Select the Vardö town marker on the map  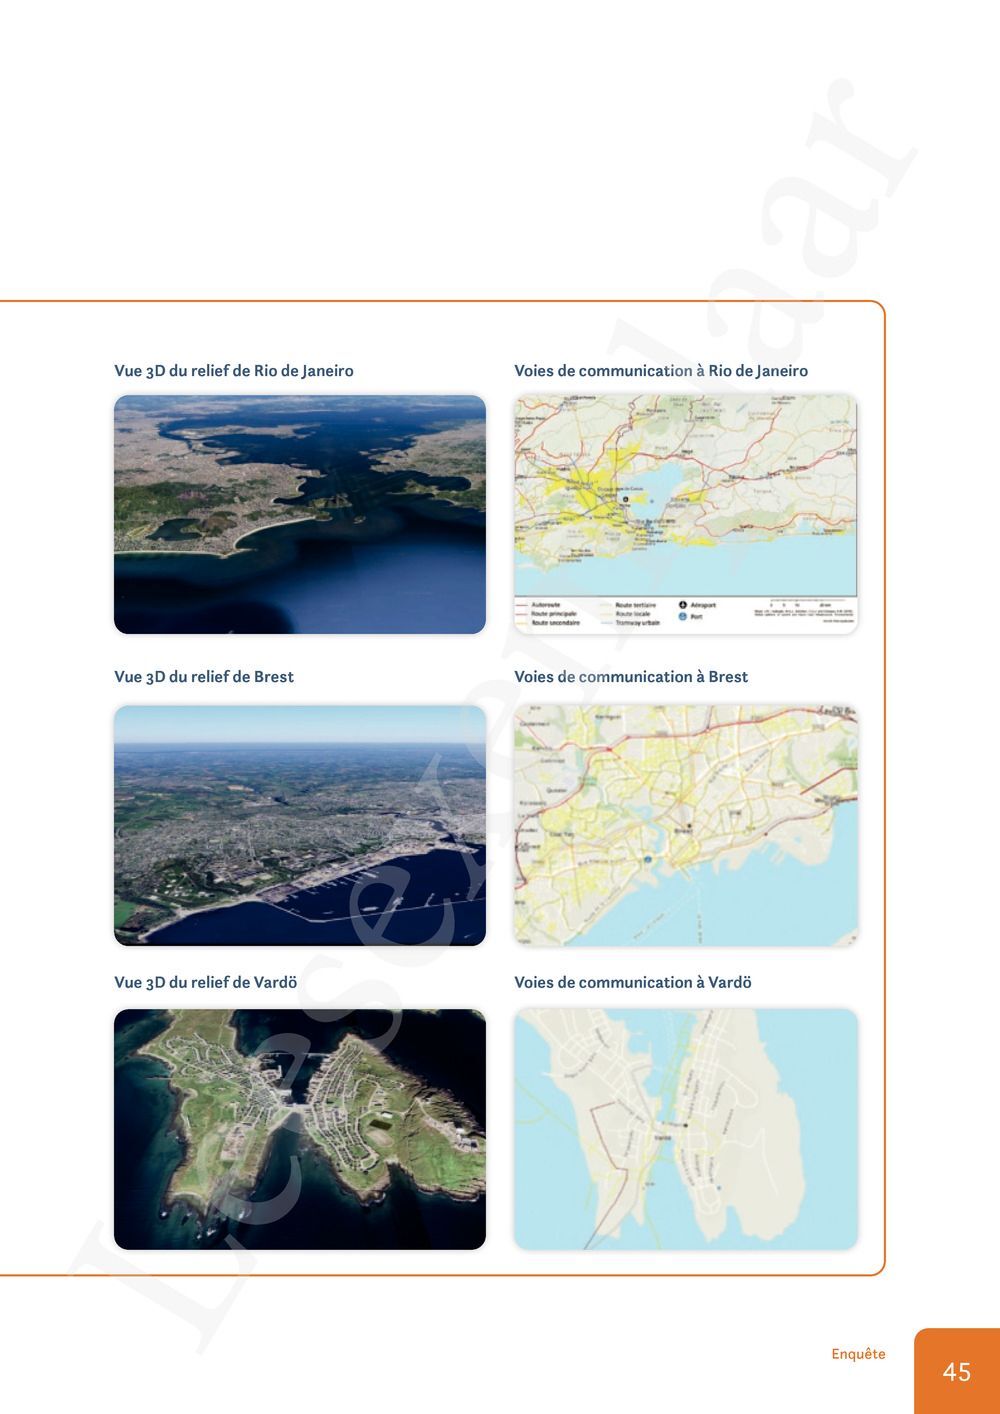coord(686,1125)
